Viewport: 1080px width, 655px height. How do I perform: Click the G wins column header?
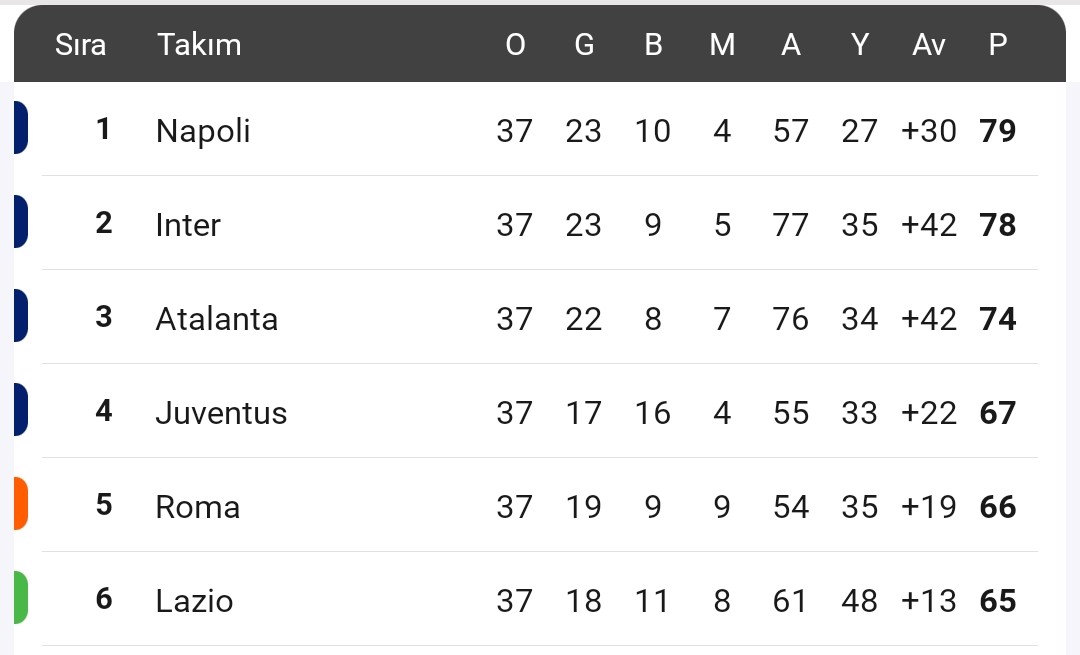584,45
